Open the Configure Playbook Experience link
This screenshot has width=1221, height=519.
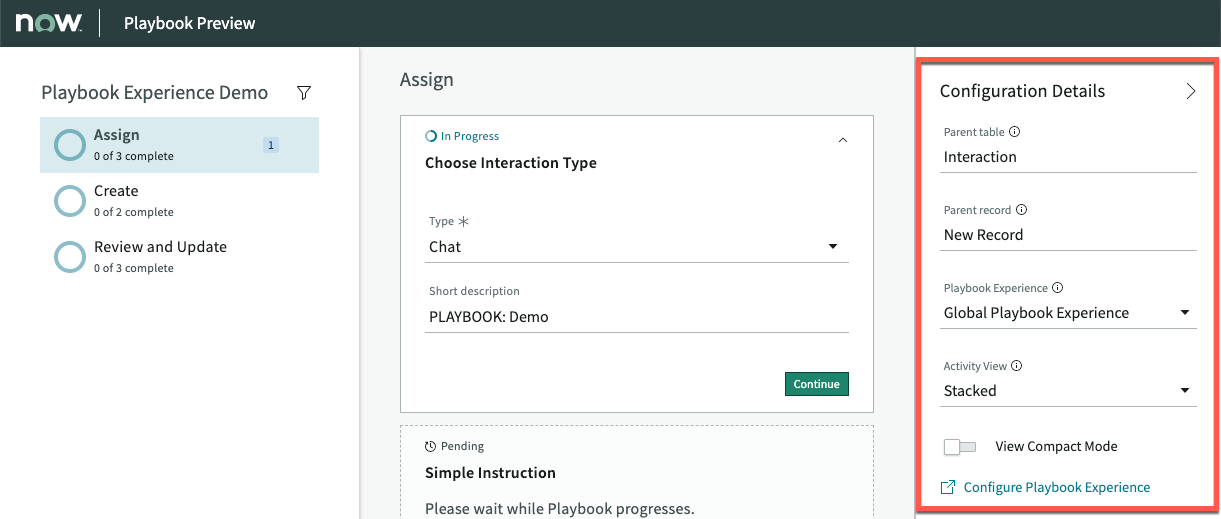click(x=1057, y=487)
